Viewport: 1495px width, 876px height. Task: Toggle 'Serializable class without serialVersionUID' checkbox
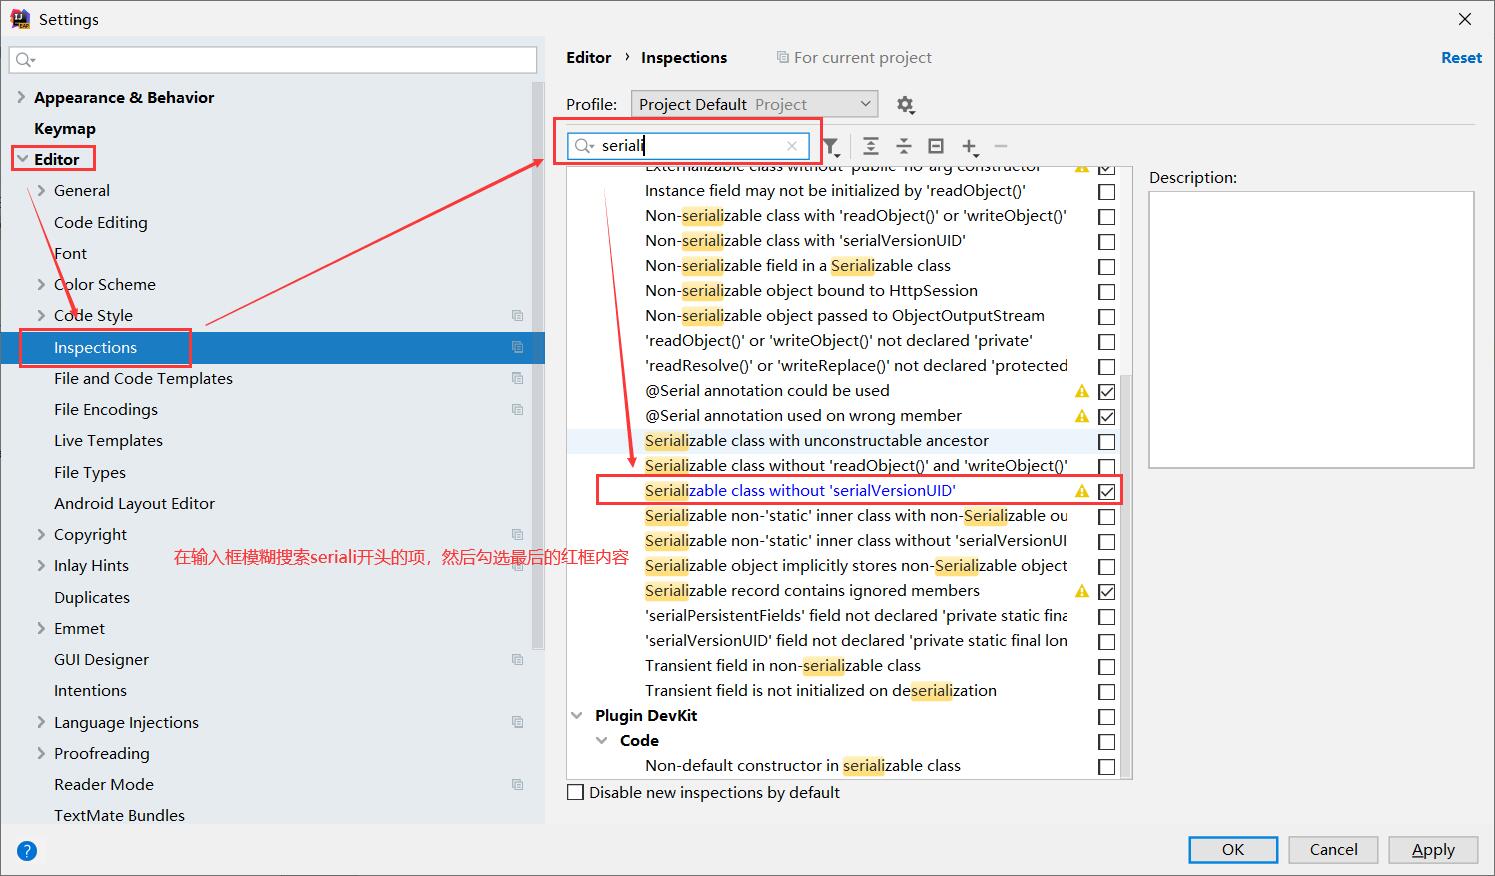coord(1106,491)
